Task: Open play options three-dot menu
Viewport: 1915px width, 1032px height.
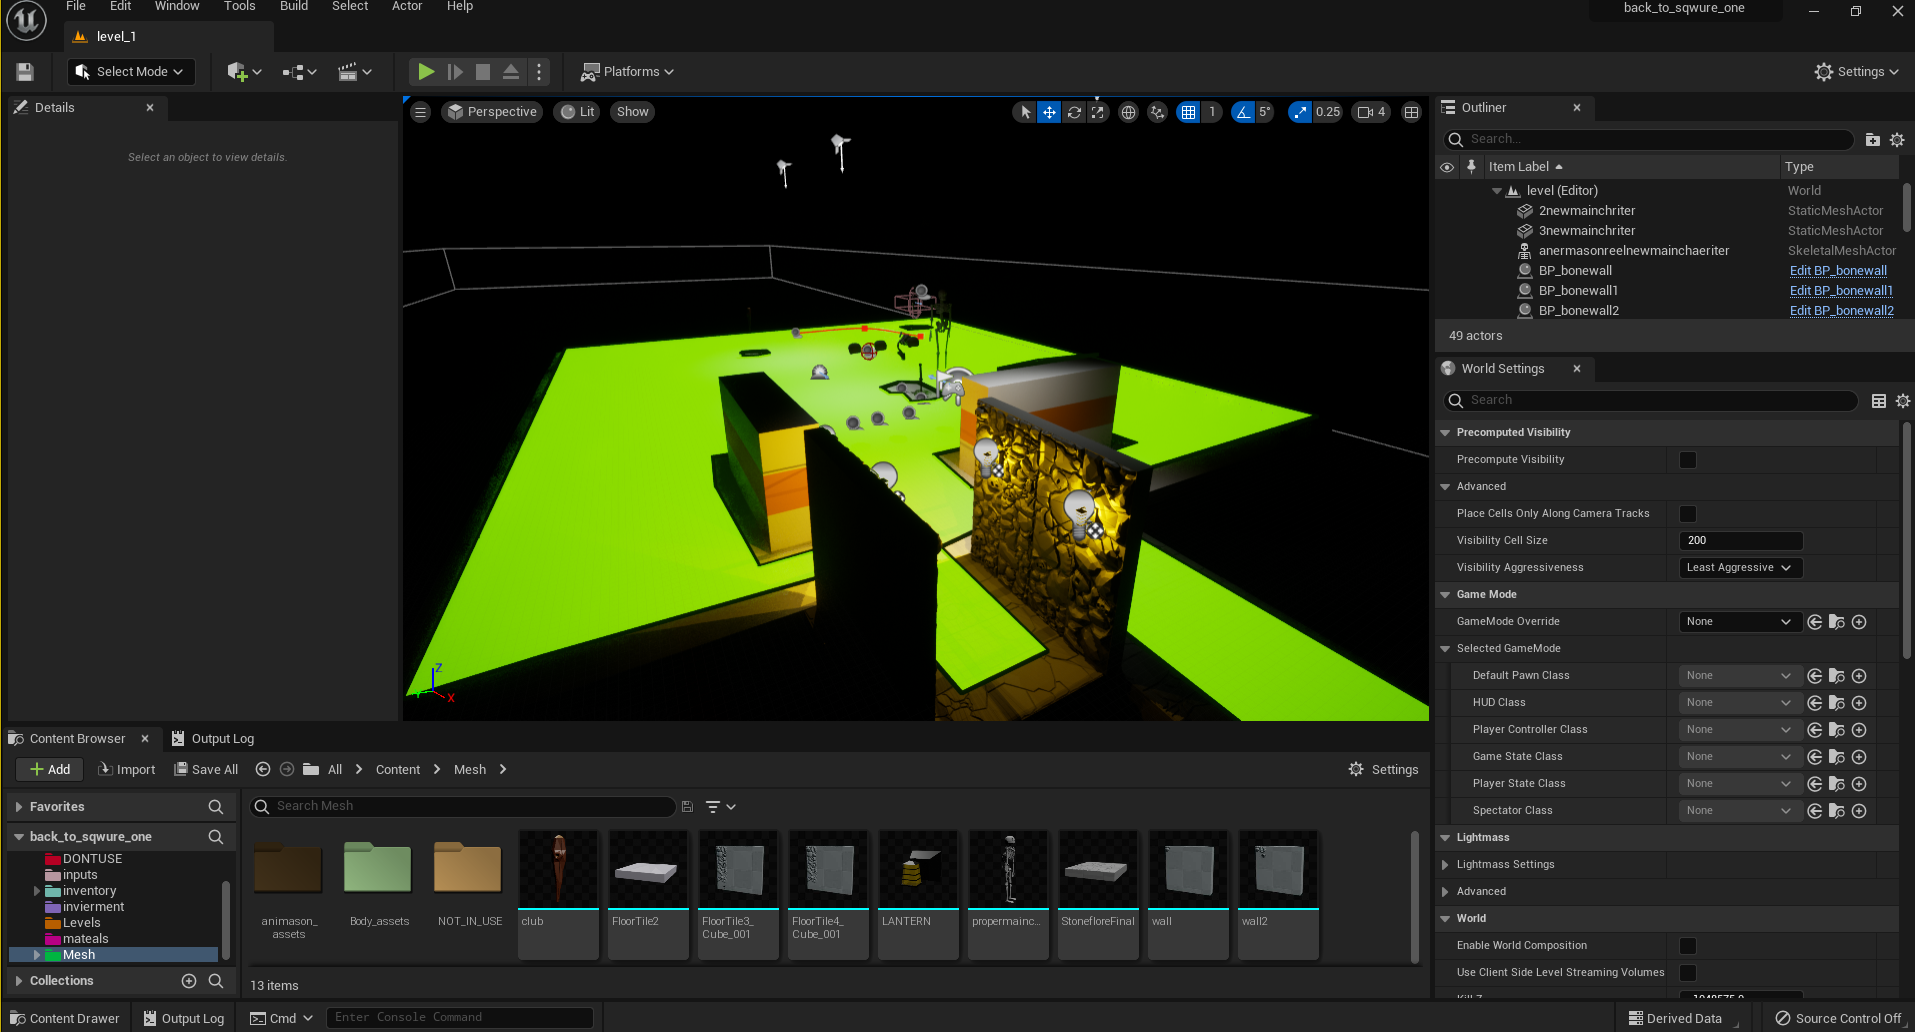Action: [539, 72]
